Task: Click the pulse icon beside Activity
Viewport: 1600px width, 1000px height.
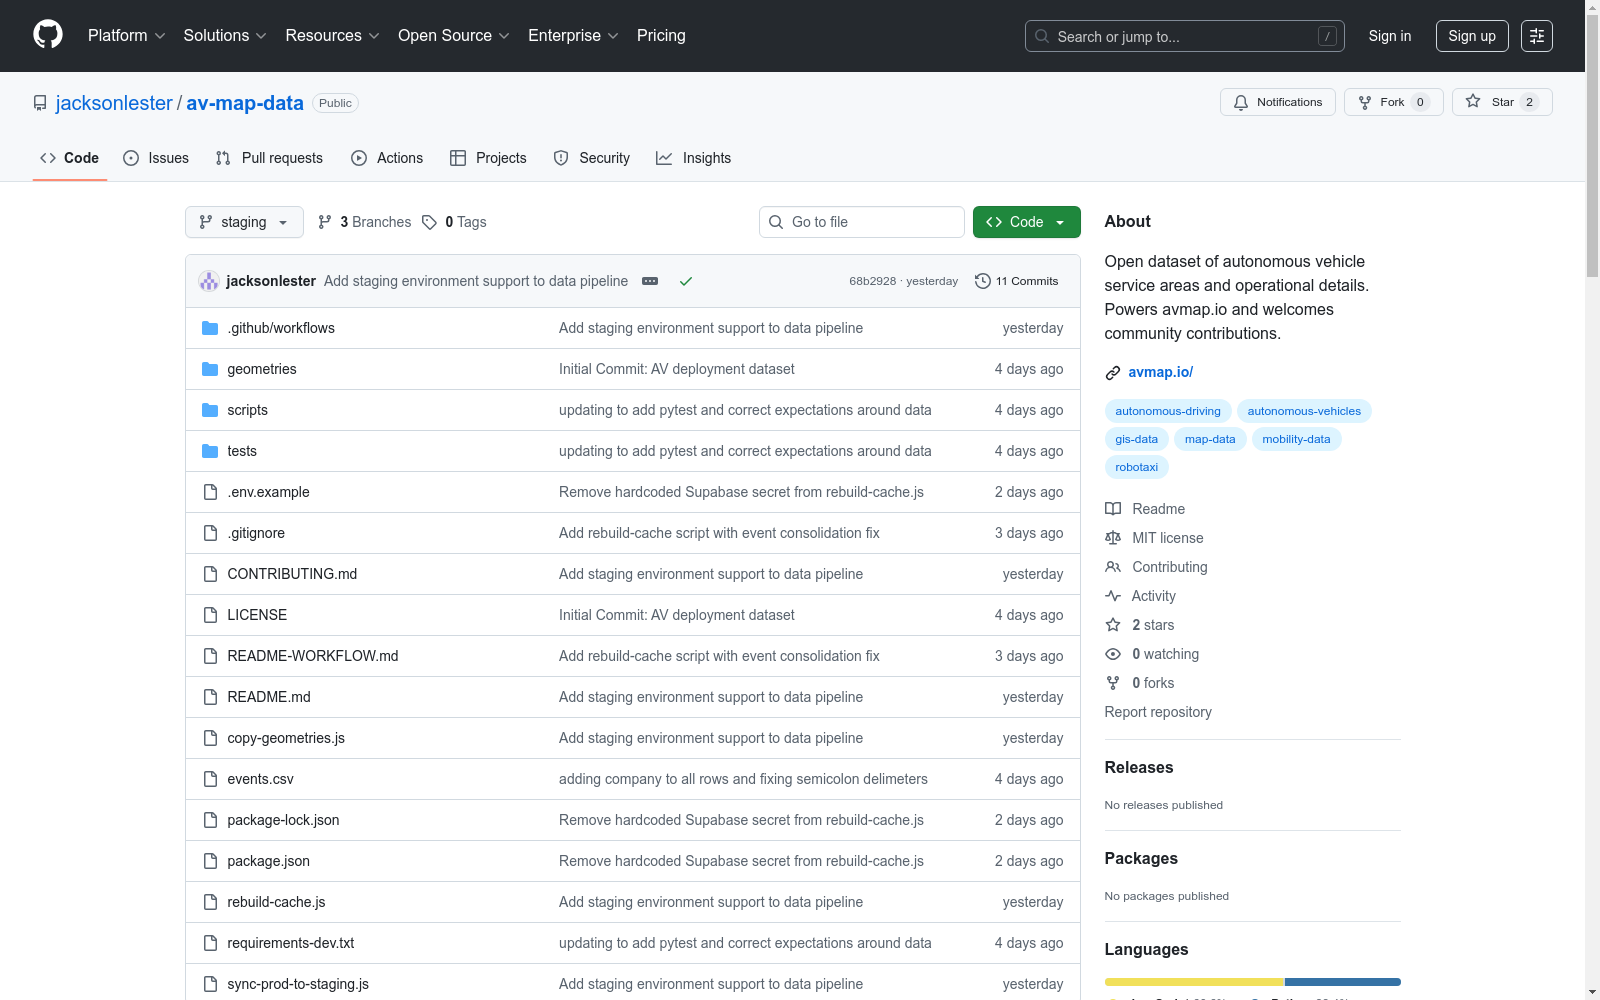Action: coord(1113,596)
